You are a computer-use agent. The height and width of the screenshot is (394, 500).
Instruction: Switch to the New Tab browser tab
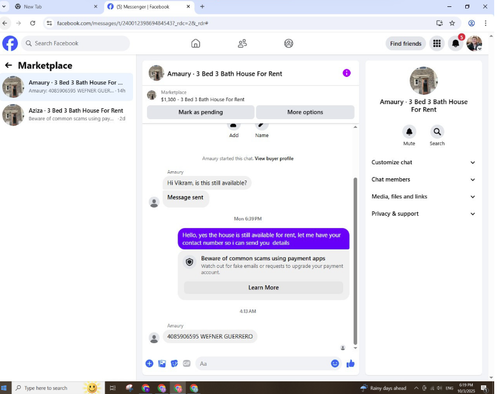[55, 7]
